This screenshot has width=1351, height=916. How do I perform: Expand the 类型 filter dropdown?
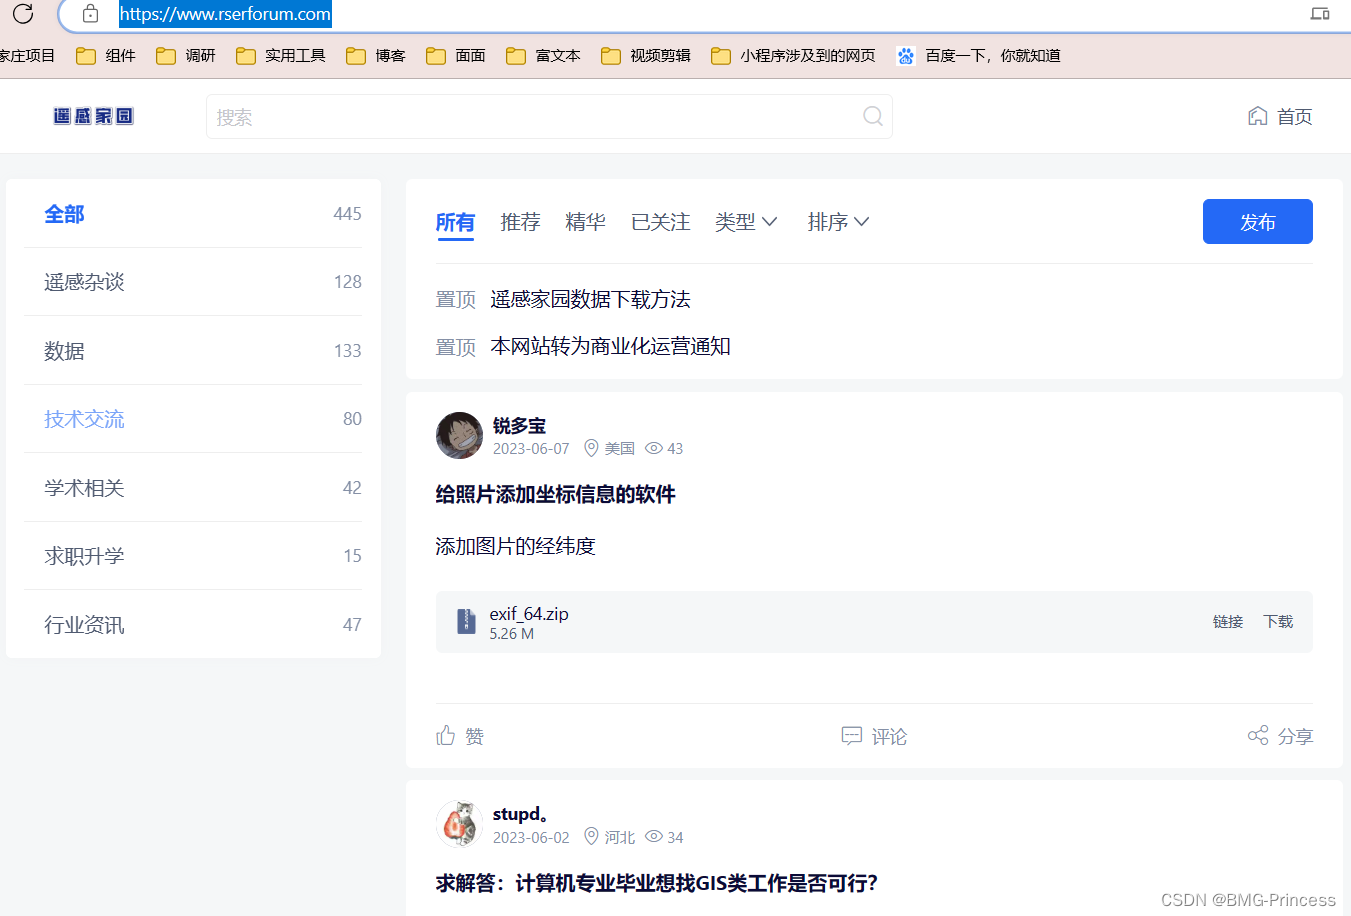746,222
